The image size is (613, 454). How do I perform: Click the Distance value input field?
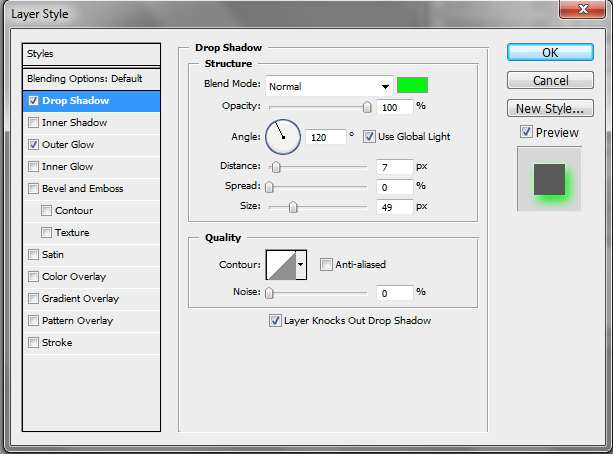point(396,166)
